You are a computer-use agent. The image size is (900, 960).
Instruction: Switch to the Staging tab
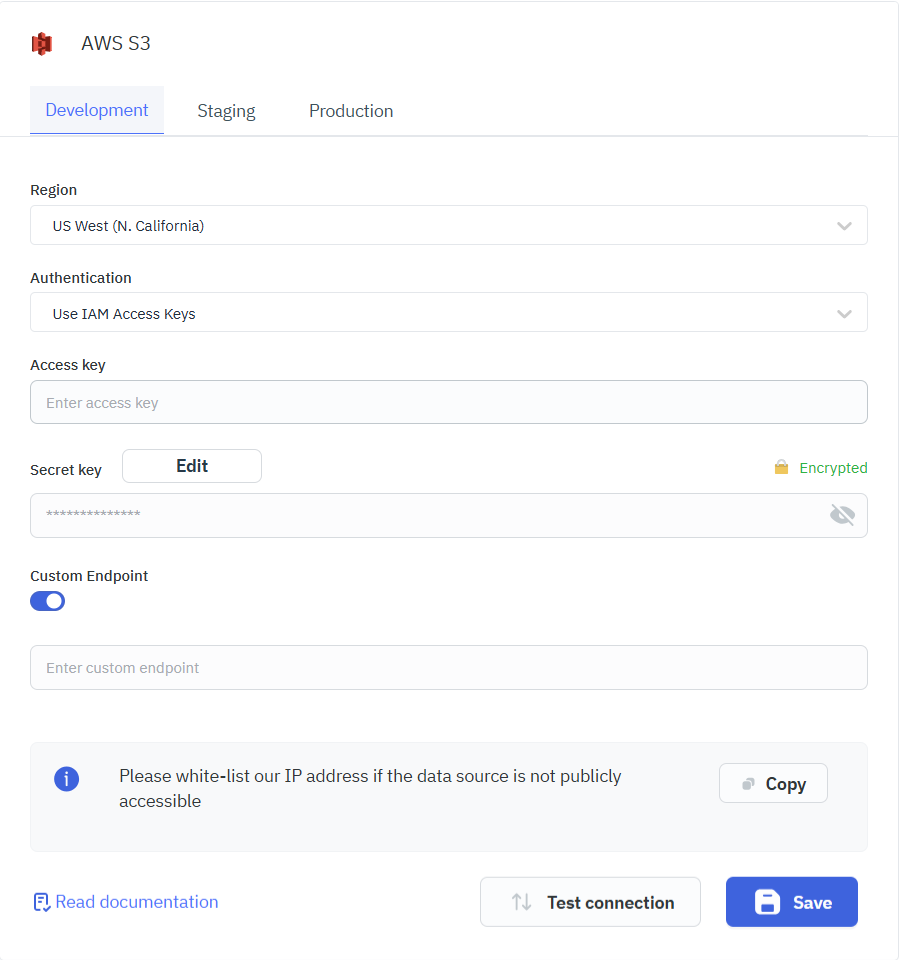point(226,110)
